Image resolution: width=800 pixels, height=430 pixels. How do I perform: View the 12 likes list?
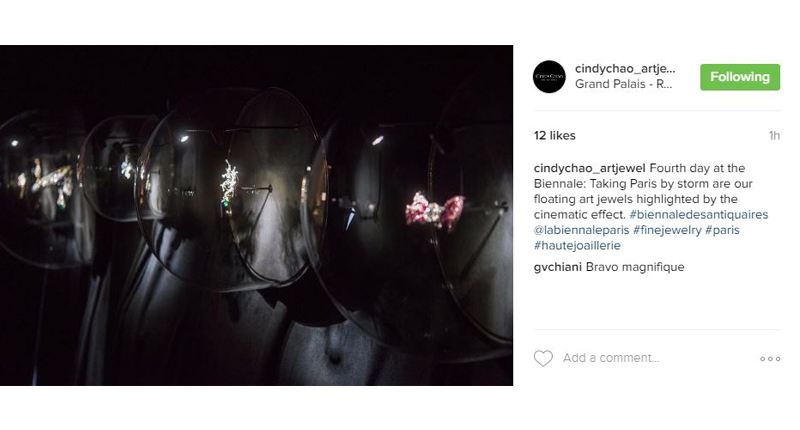pyautogui.click(x=555, y=136)
